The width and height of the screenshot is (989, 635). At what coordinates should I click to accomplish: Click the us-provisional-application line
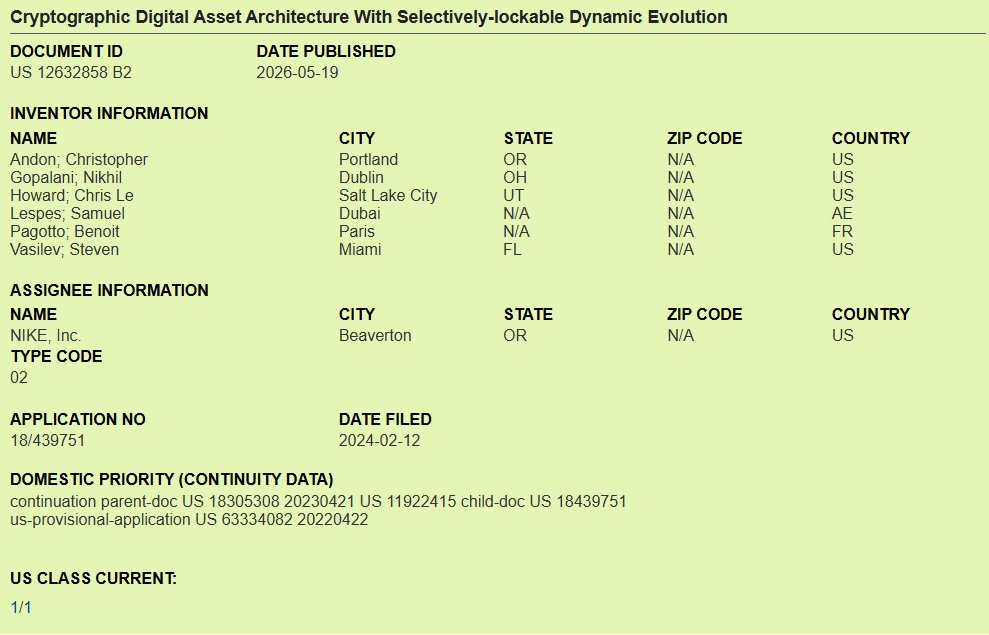189,520
